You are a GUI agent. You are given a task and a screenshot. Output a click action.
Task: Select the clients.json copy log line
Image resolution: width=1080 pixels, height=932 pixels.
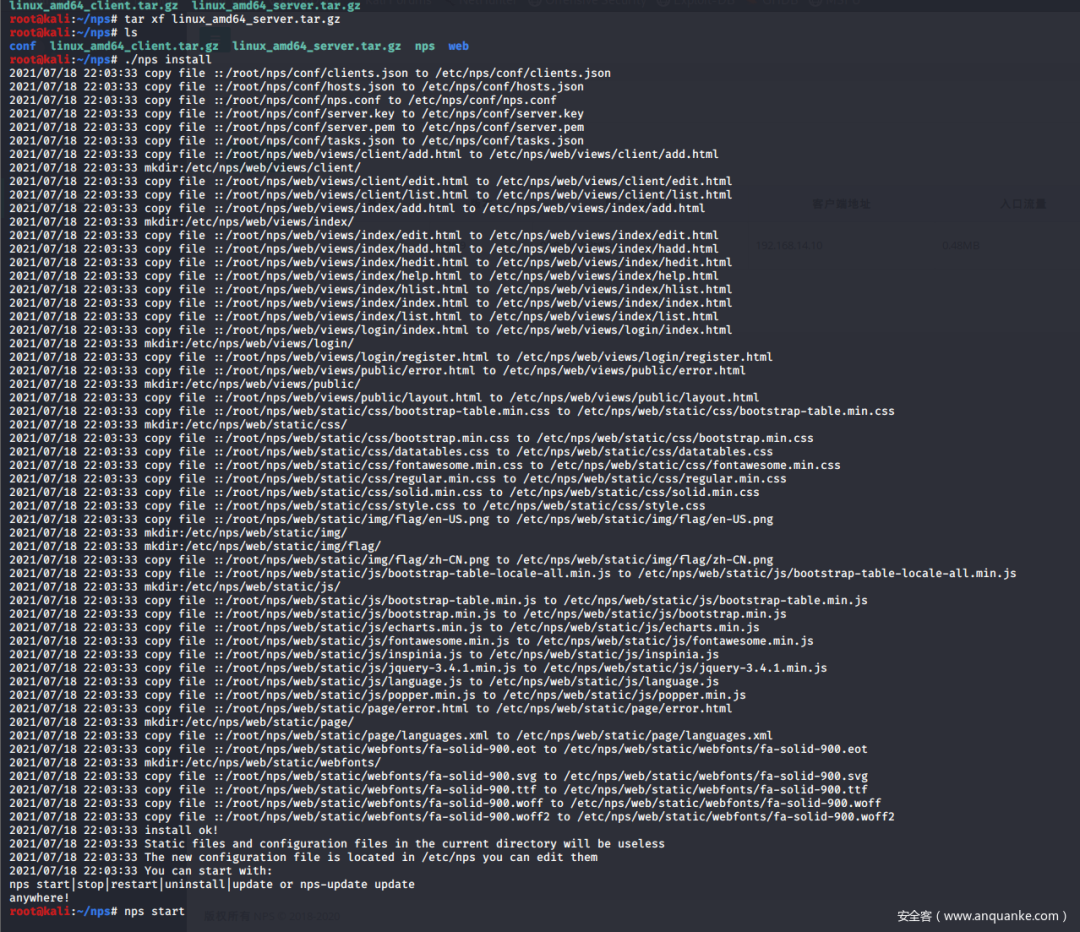tap(310, 73)
